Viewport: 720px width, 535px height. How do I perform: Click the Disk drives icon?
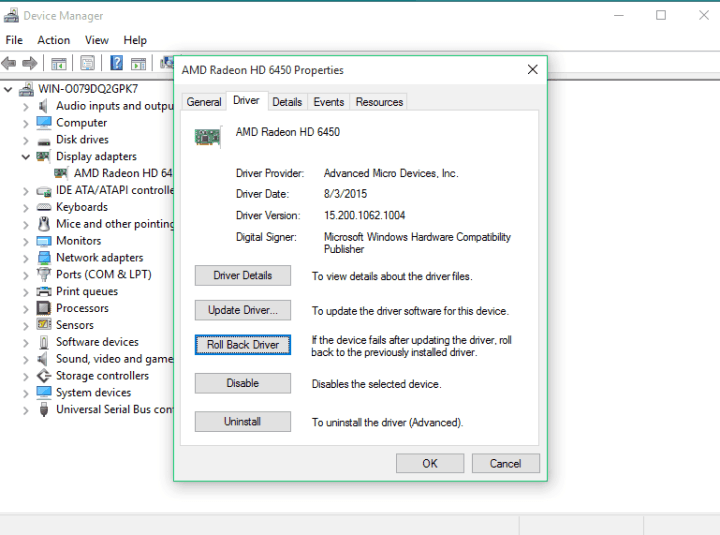point(44,141)
